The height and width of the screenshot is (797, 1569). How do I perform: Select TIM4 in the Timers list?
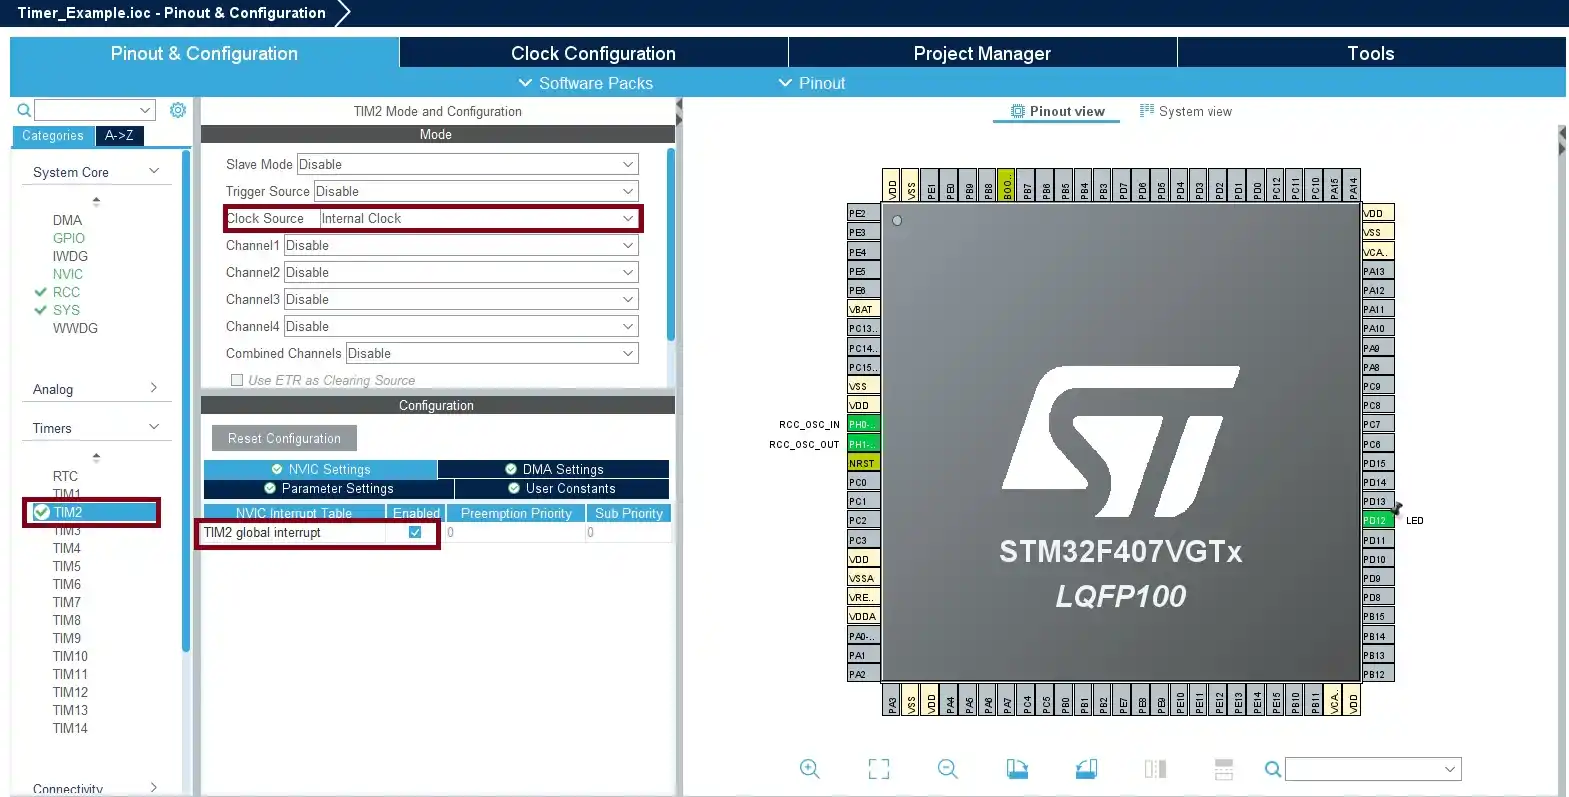click(x=67, y=548)
